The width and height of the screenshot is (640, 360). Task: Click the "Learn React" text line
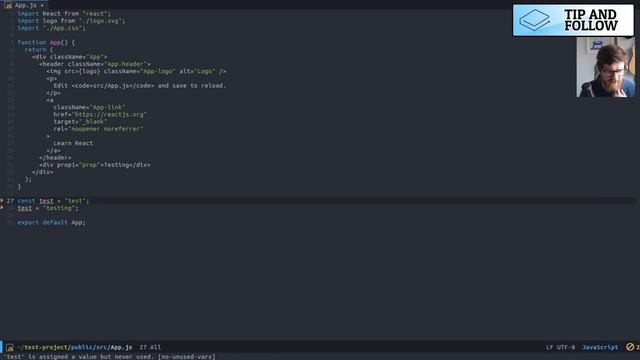73,143
